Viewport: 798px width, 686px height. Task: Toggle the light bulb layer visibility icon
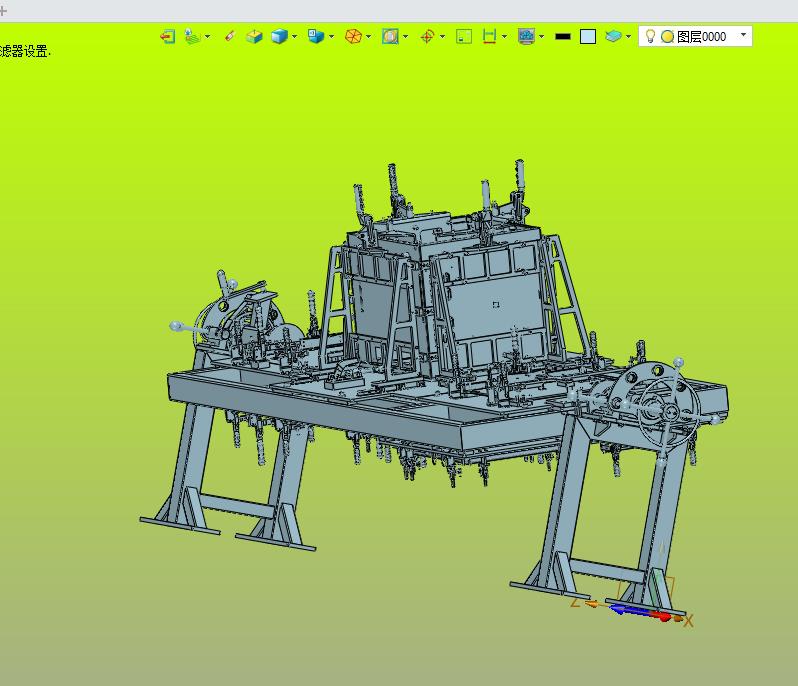coord(650,36)
